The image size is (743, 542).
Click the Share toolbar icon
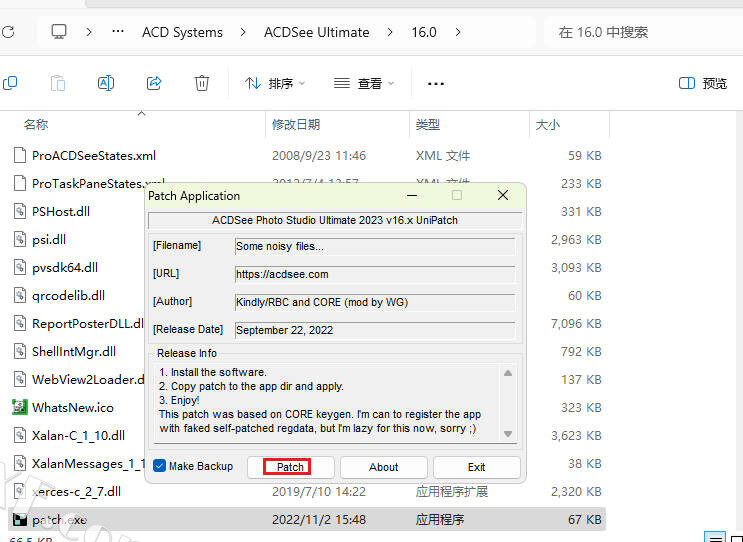pos(154,83)
